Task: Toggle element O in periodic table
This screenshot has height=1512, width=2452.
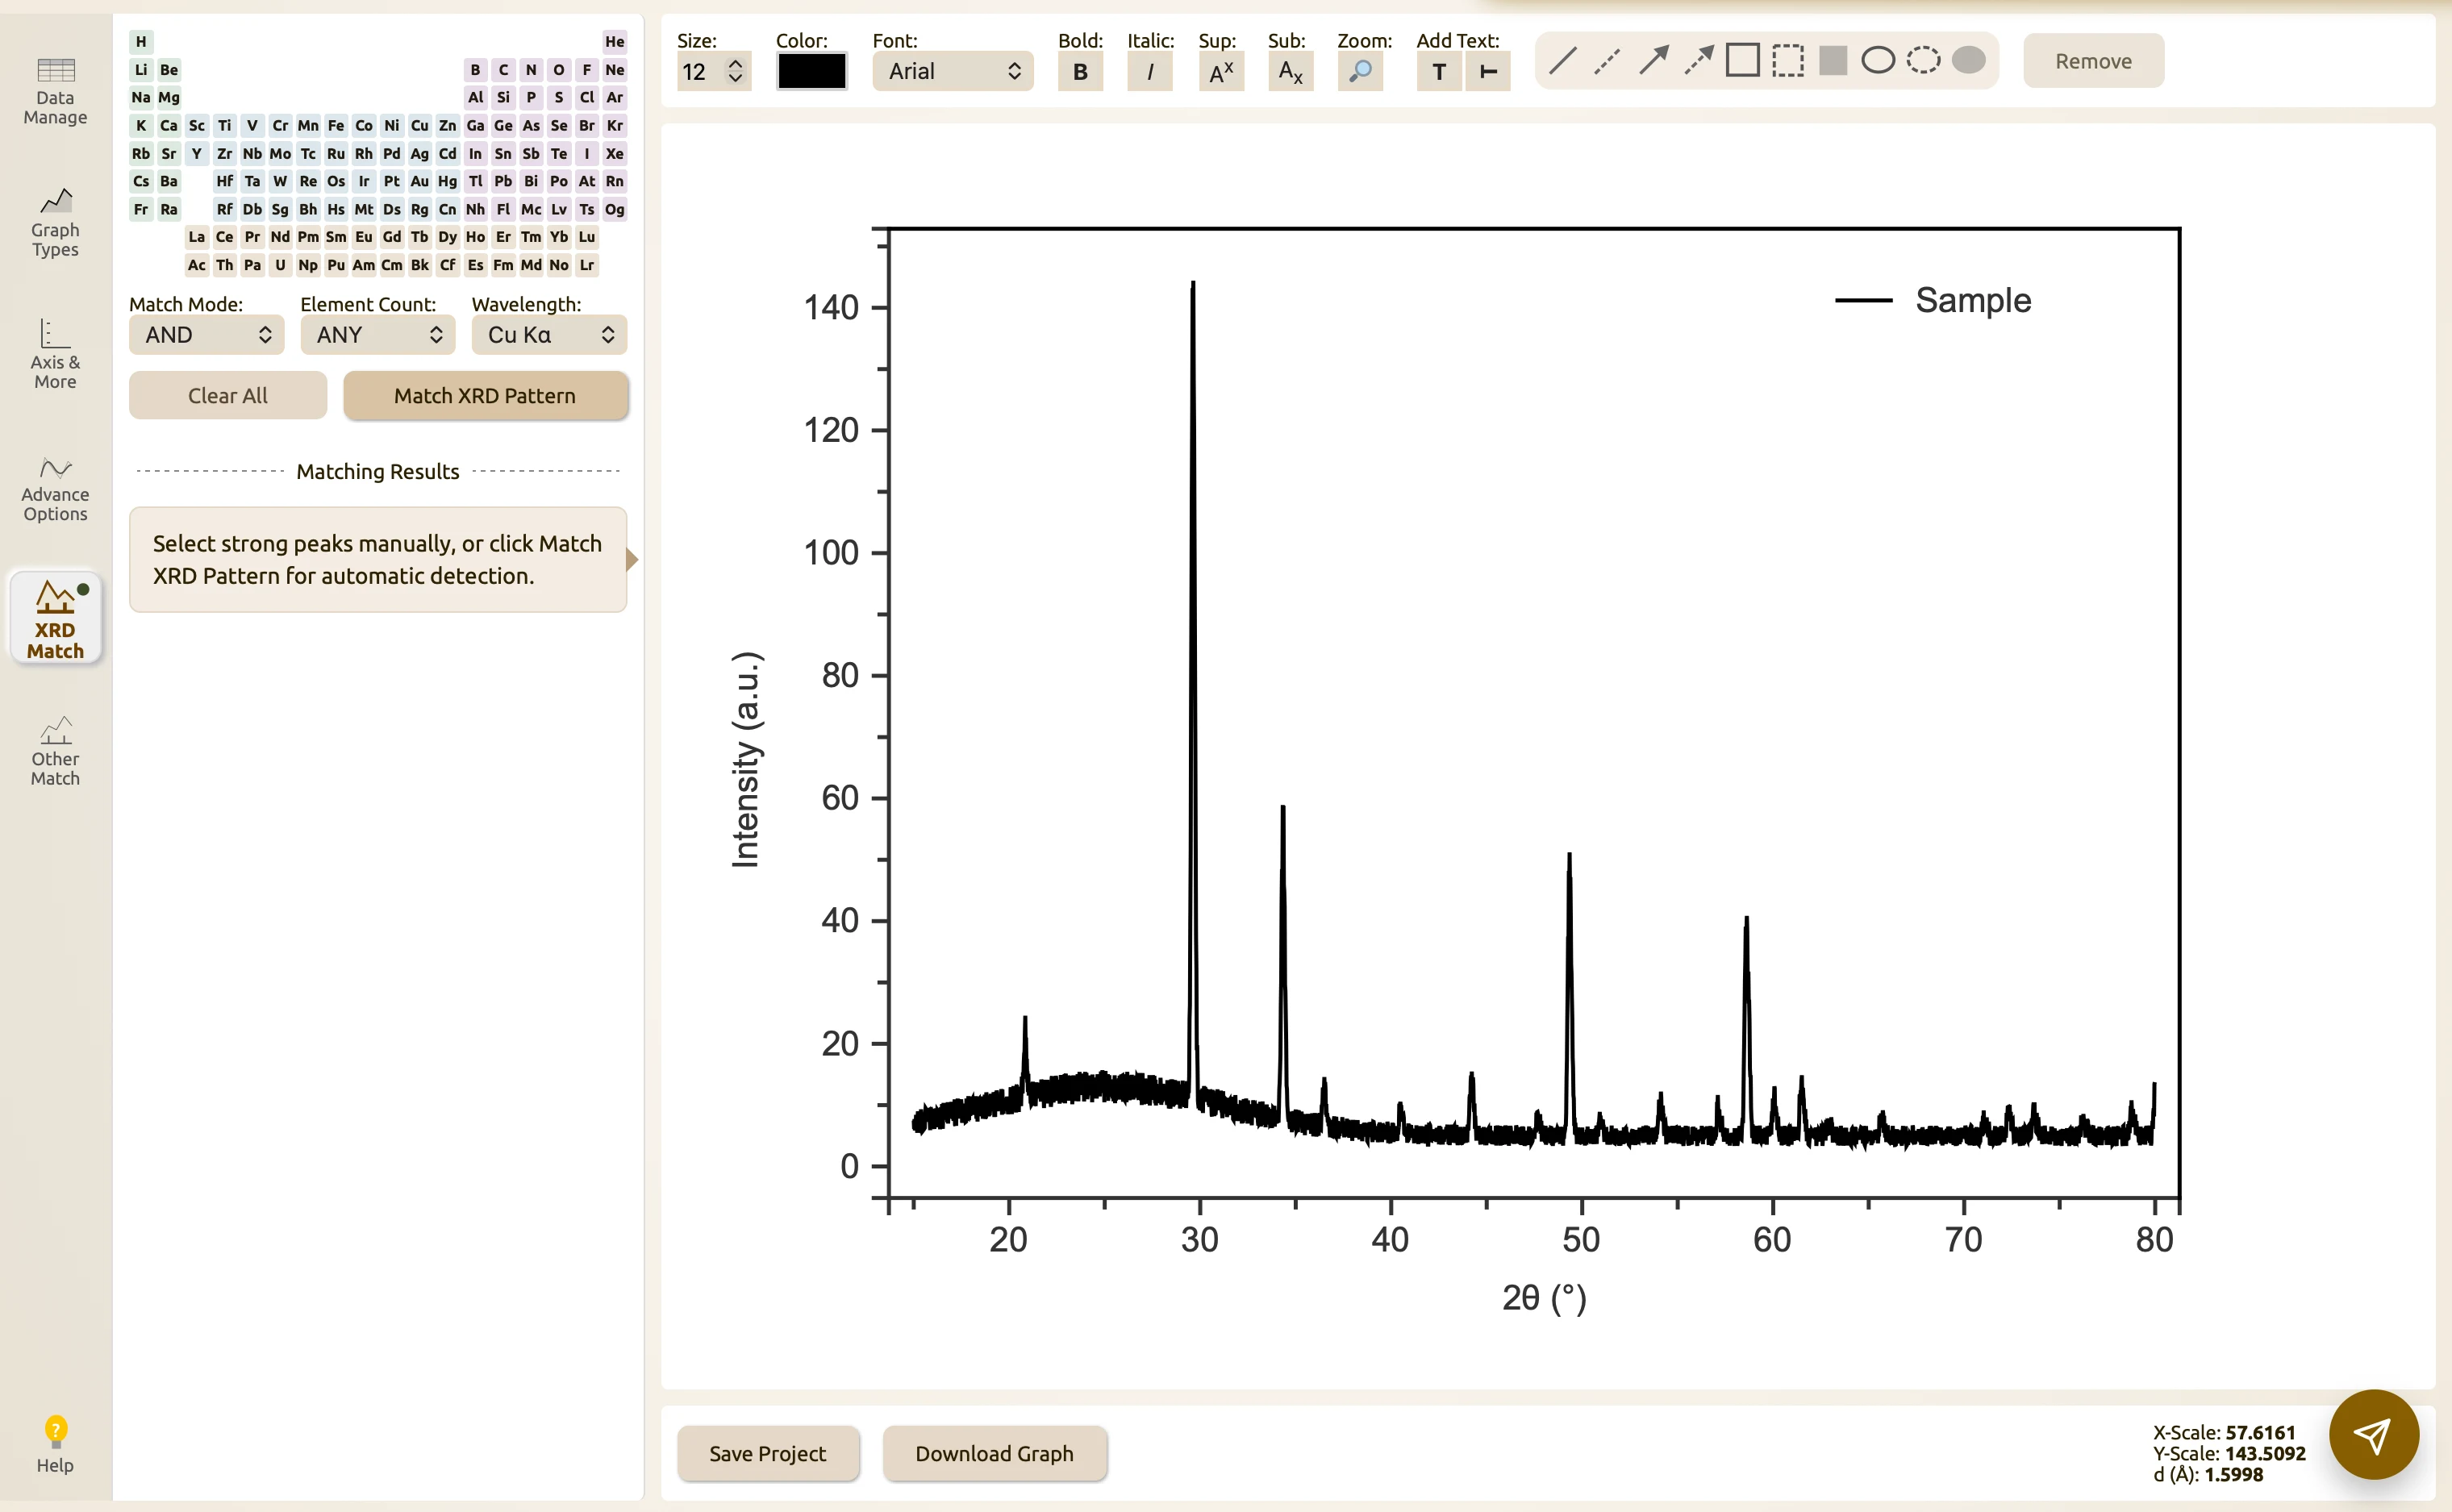Action: tap(559, 70)
